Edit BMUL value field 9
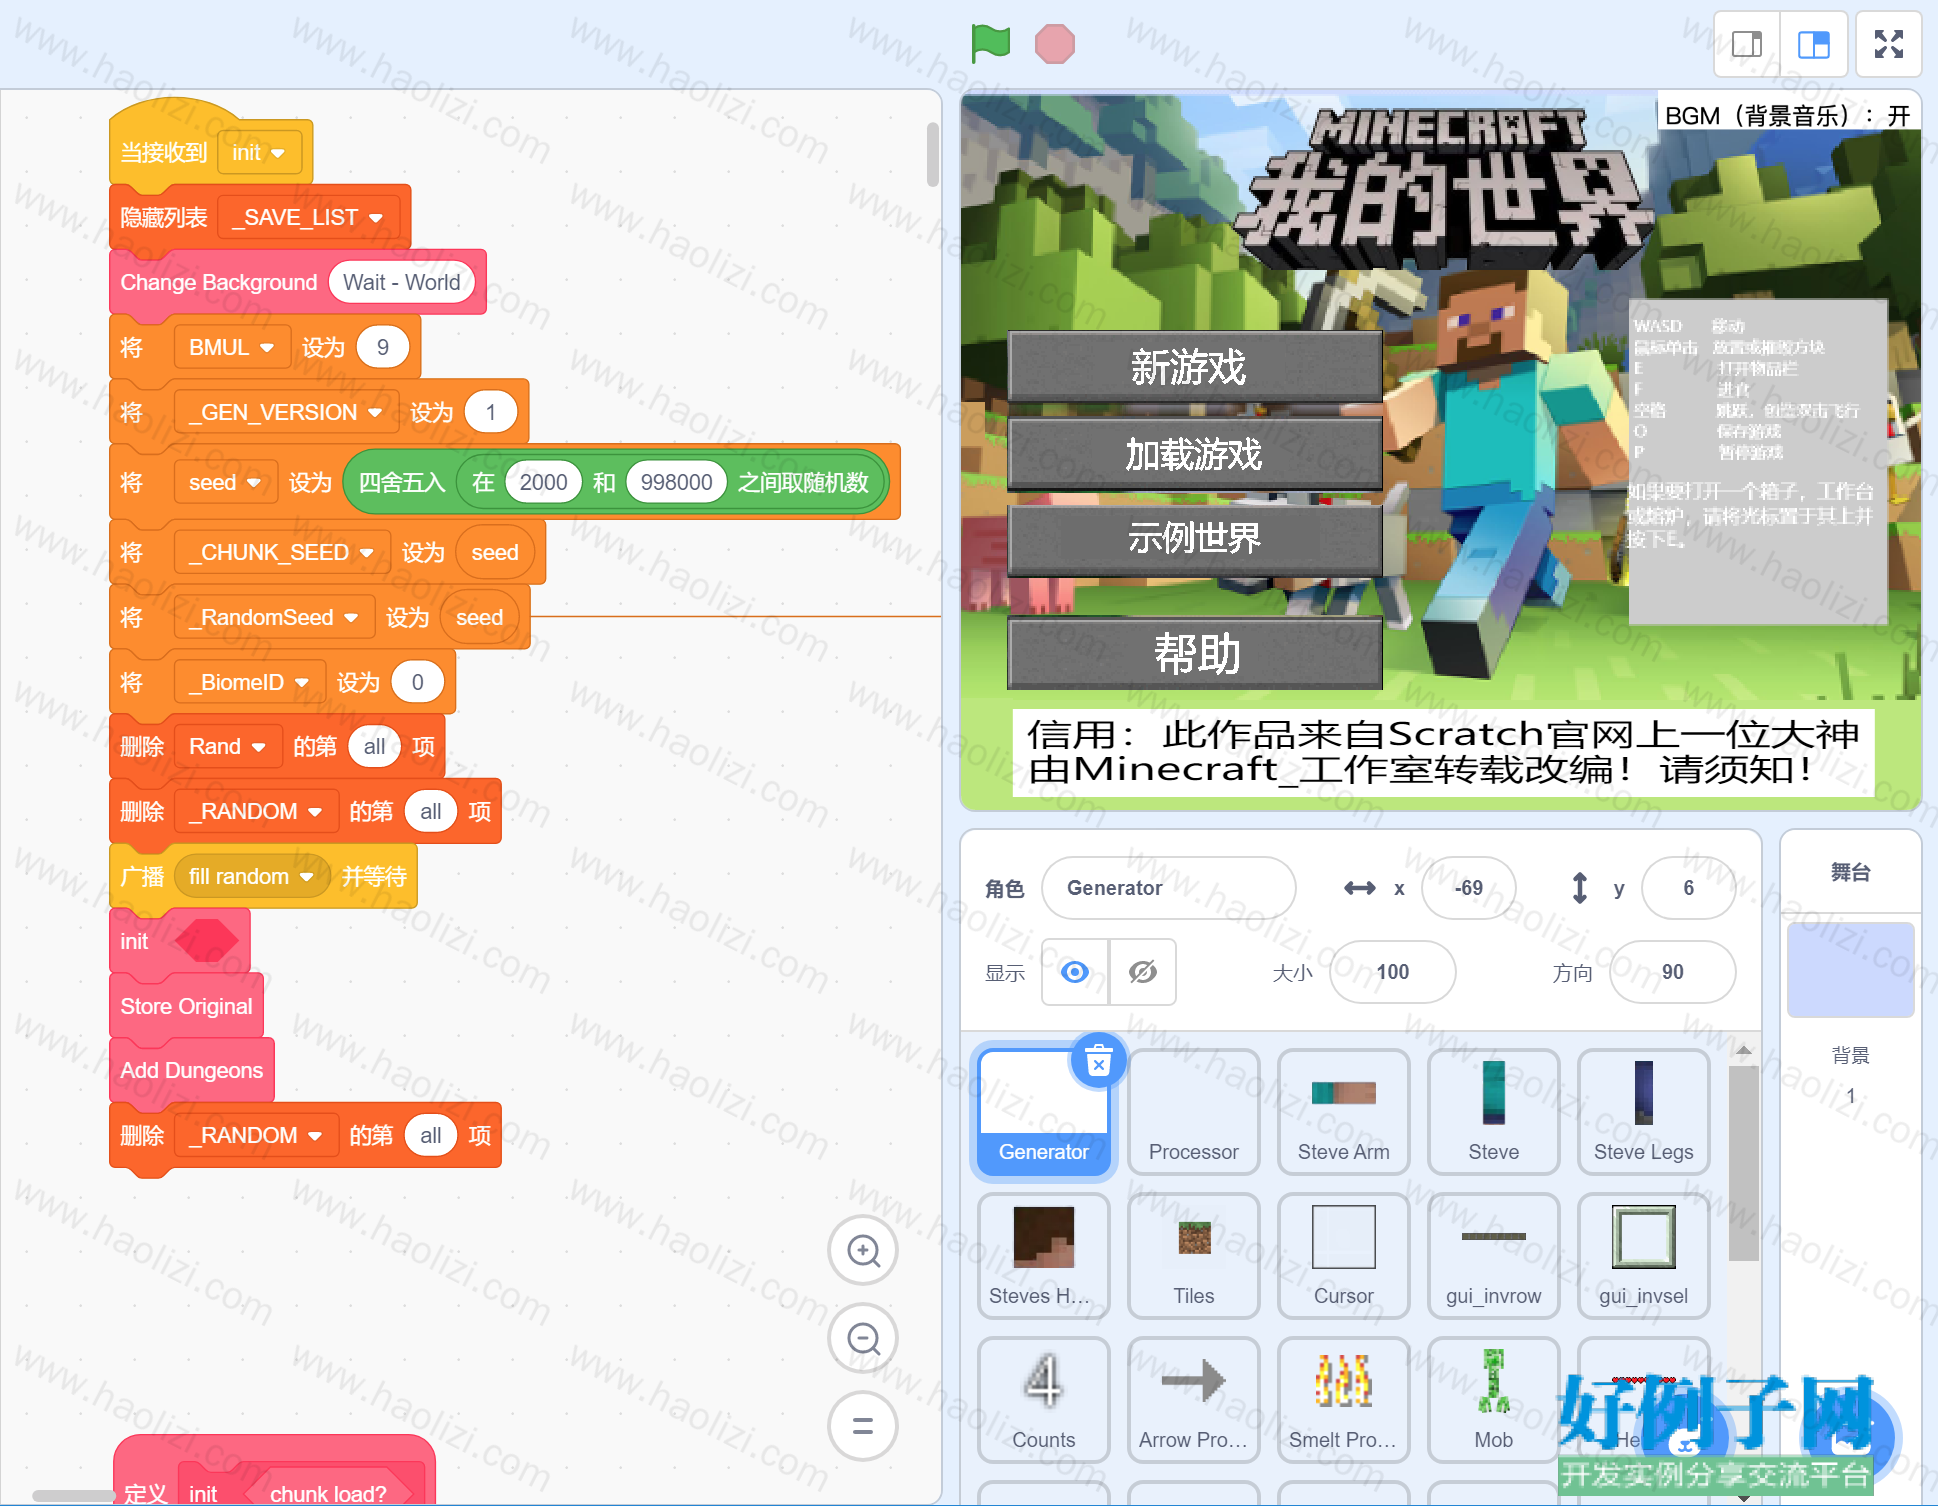The image size is (1938, 1506). click(382, 347)
